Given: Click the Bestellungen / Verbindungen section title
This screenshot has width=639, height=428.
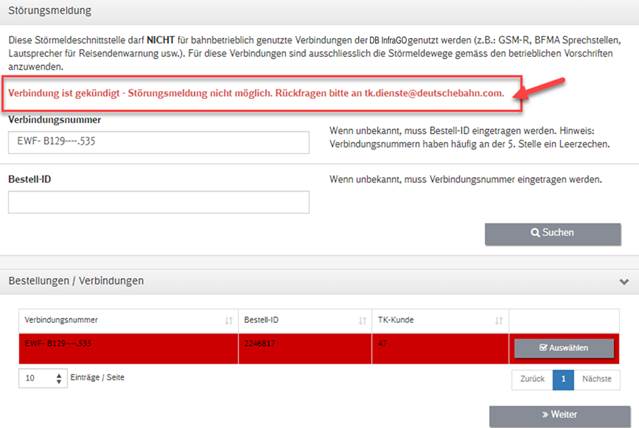Looking at the screenshot, I should coord(76,281).
